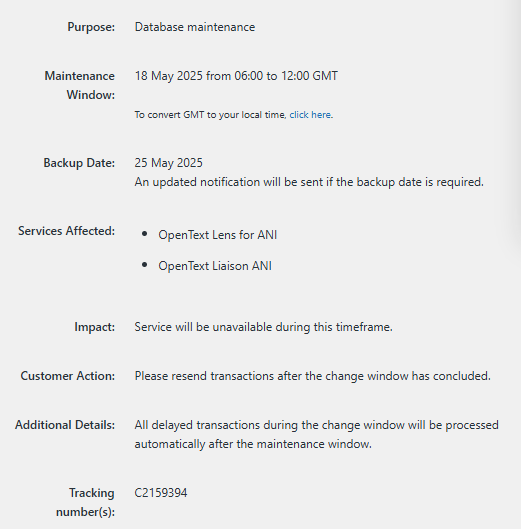Click the 'Please resend transactions' sentence
The width and height of the screenshot is (521, 529).
pos(312,376)
